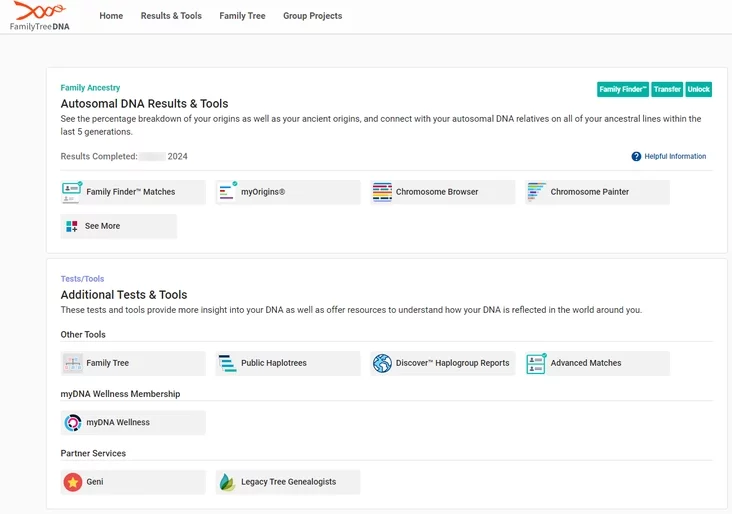Click the Advanced Matches icon

(537, 363)
